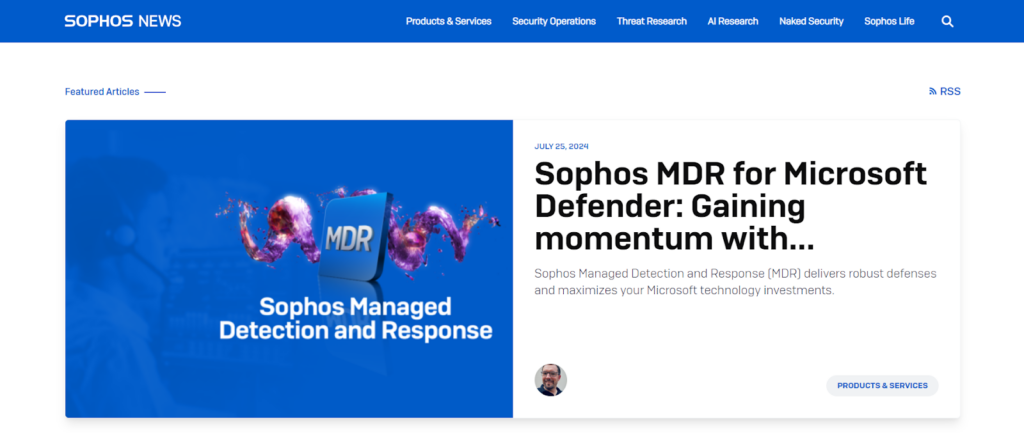Screen dimensions: 1024x433
Task: Select Security Operations in navigation
Action: pyautogui.click(x=554, y=22)
